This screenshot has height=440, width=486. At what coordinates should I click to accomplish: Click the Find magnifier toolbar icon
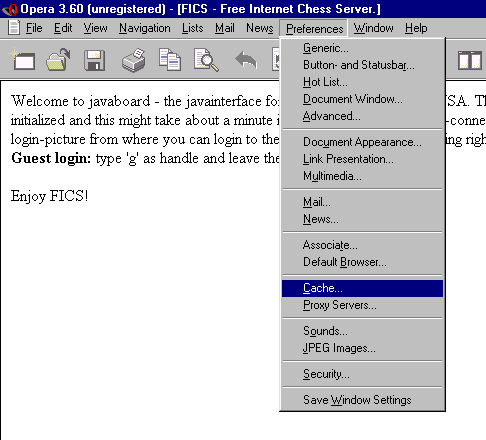click(206, 60)
